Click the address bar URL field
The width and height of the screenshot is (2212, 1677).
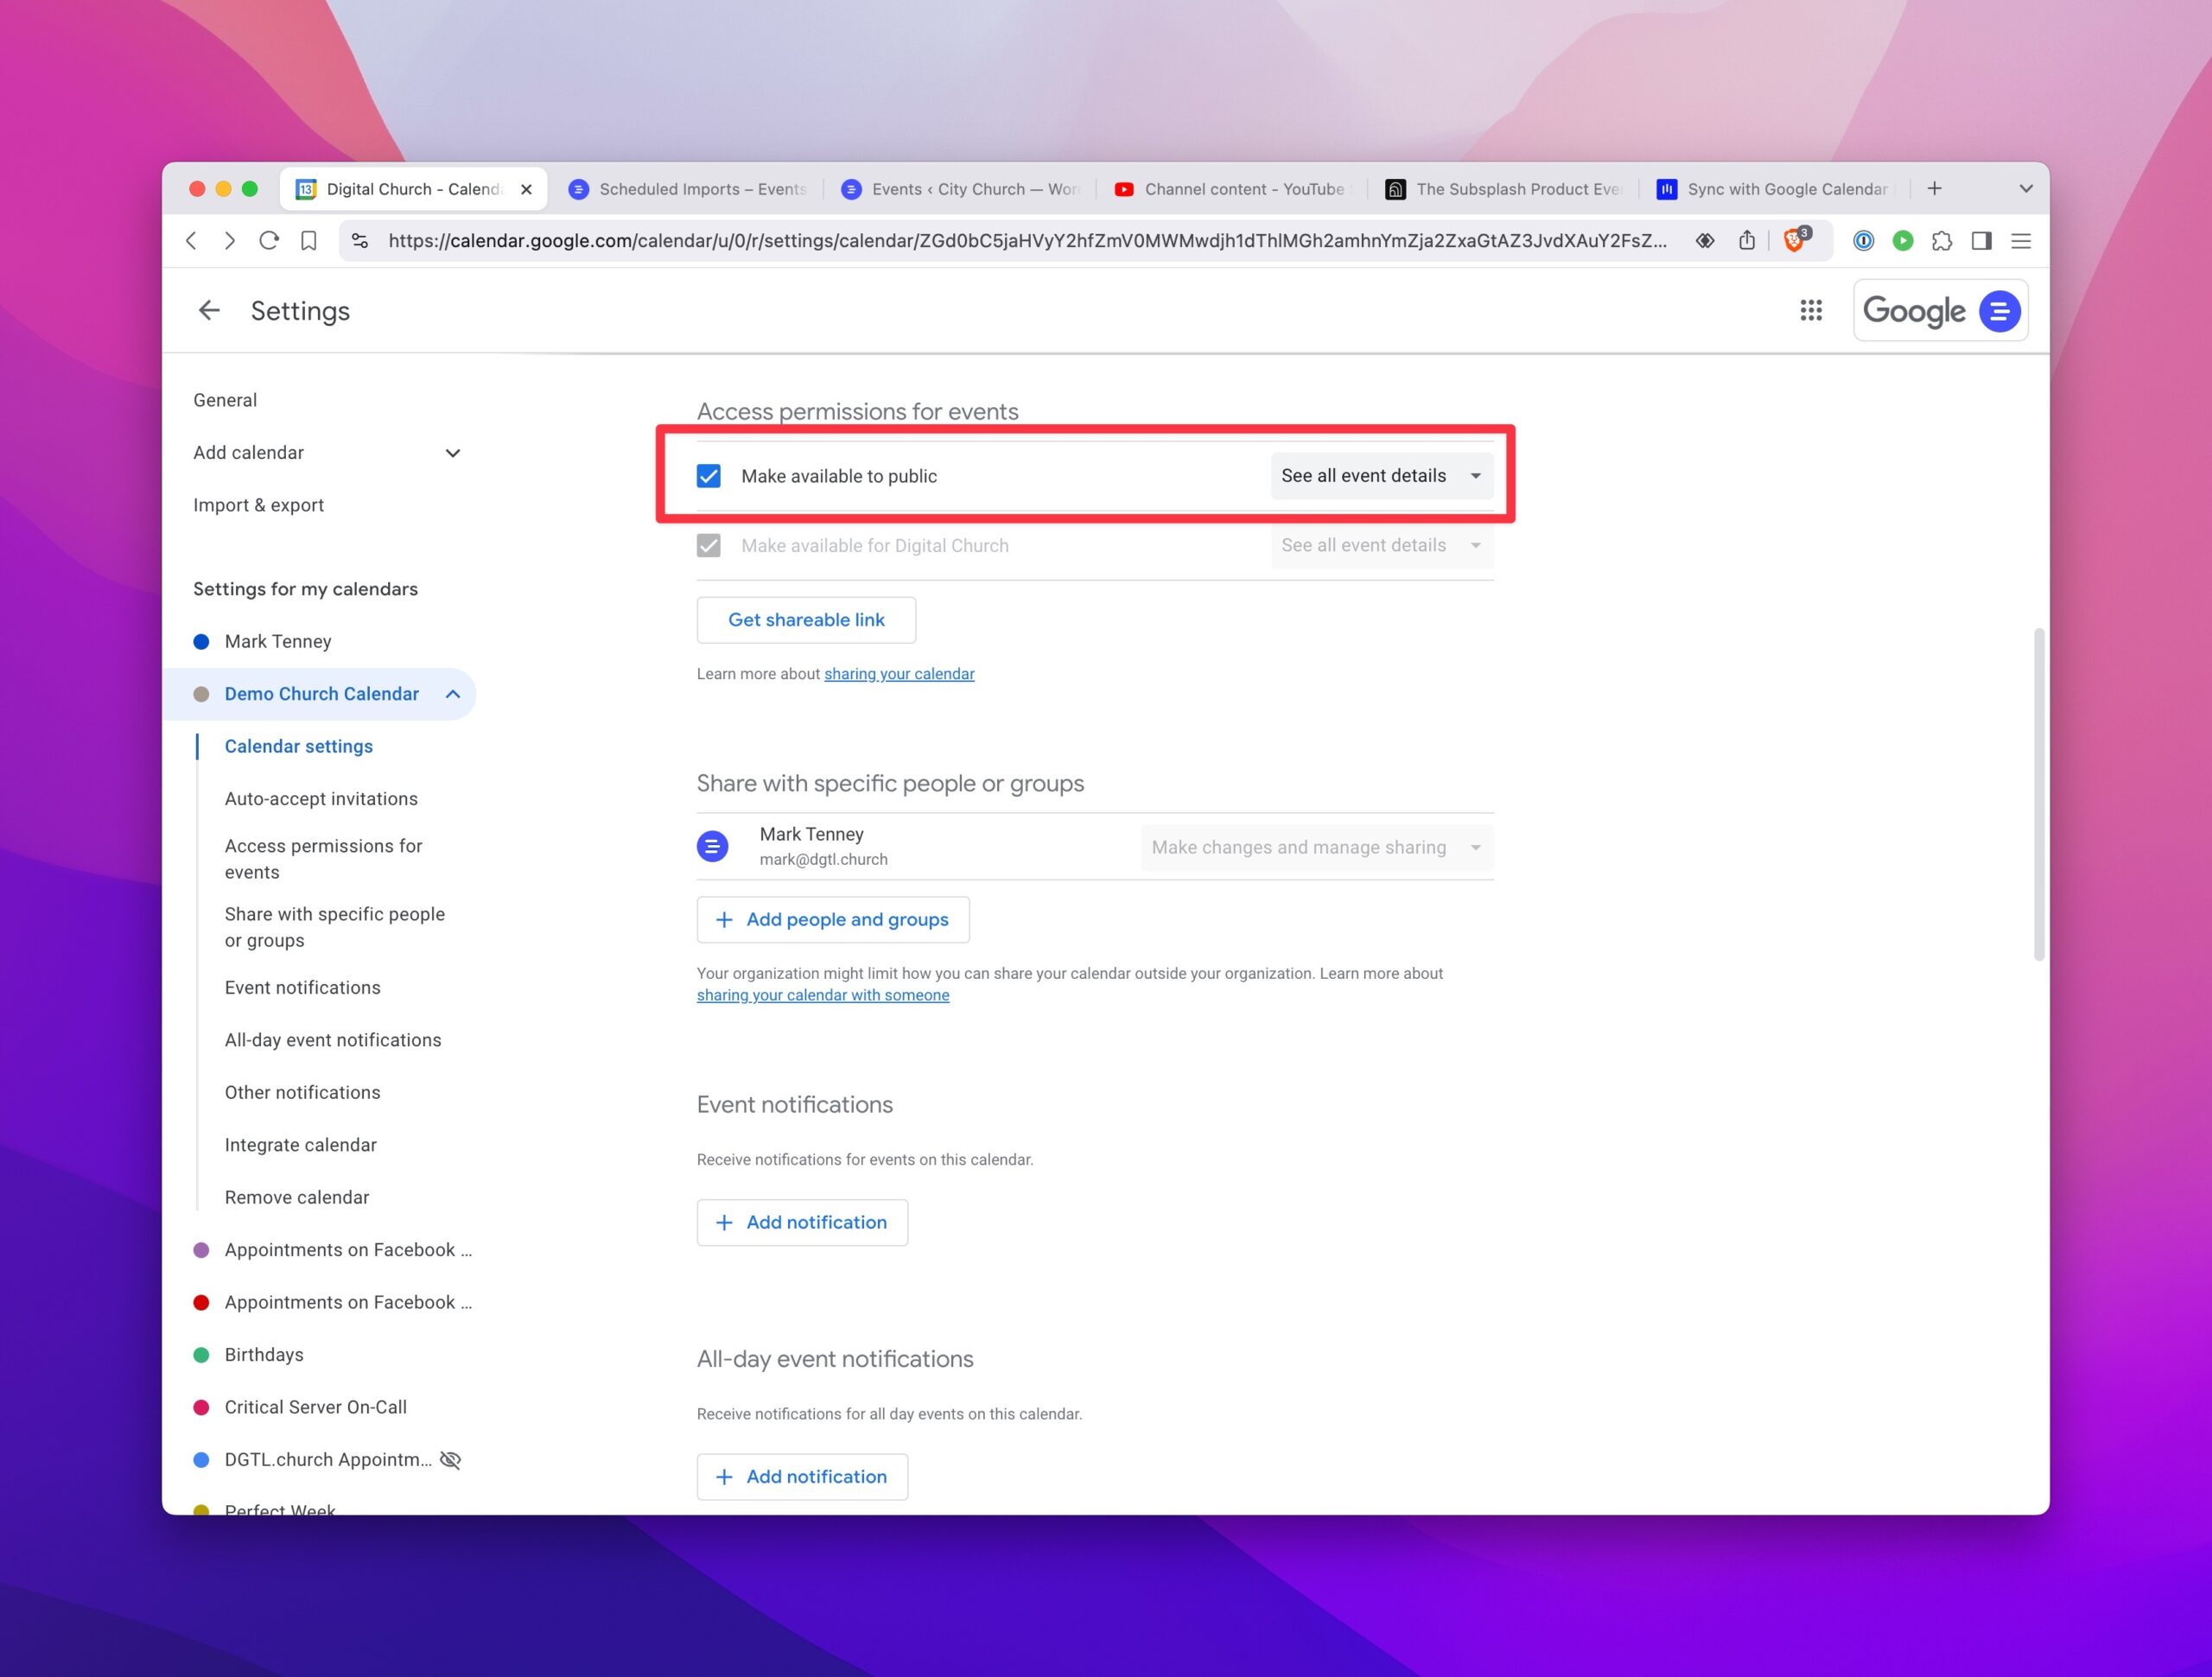point(1027,241)
